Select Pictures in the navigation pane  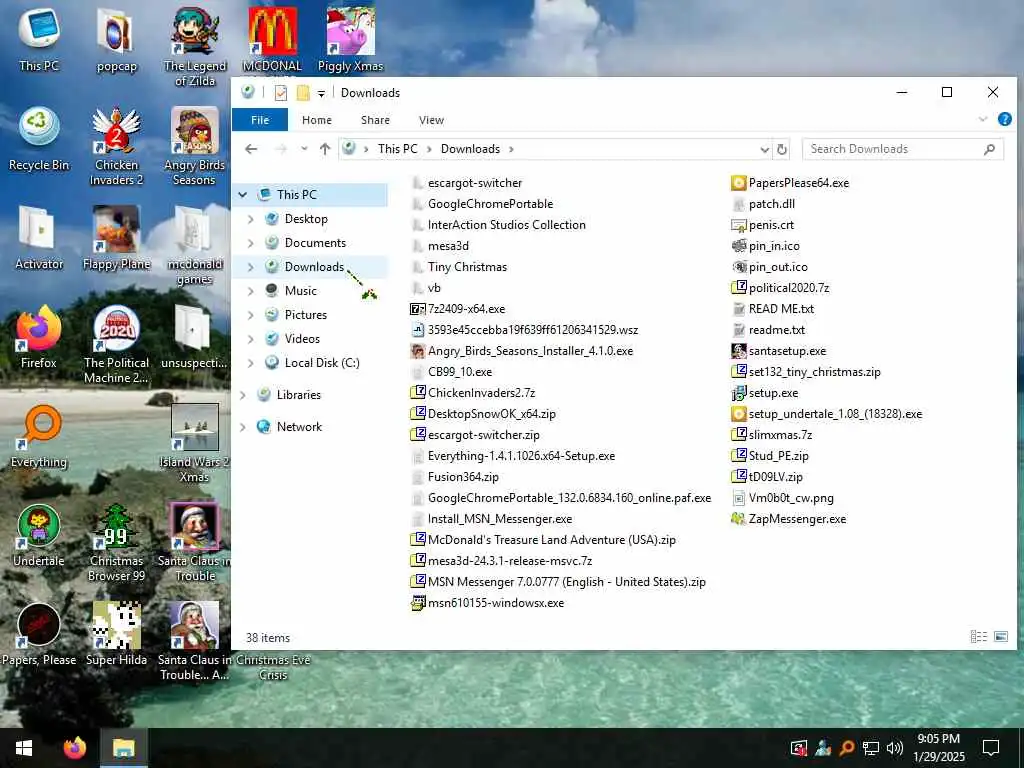click(306, 315)
